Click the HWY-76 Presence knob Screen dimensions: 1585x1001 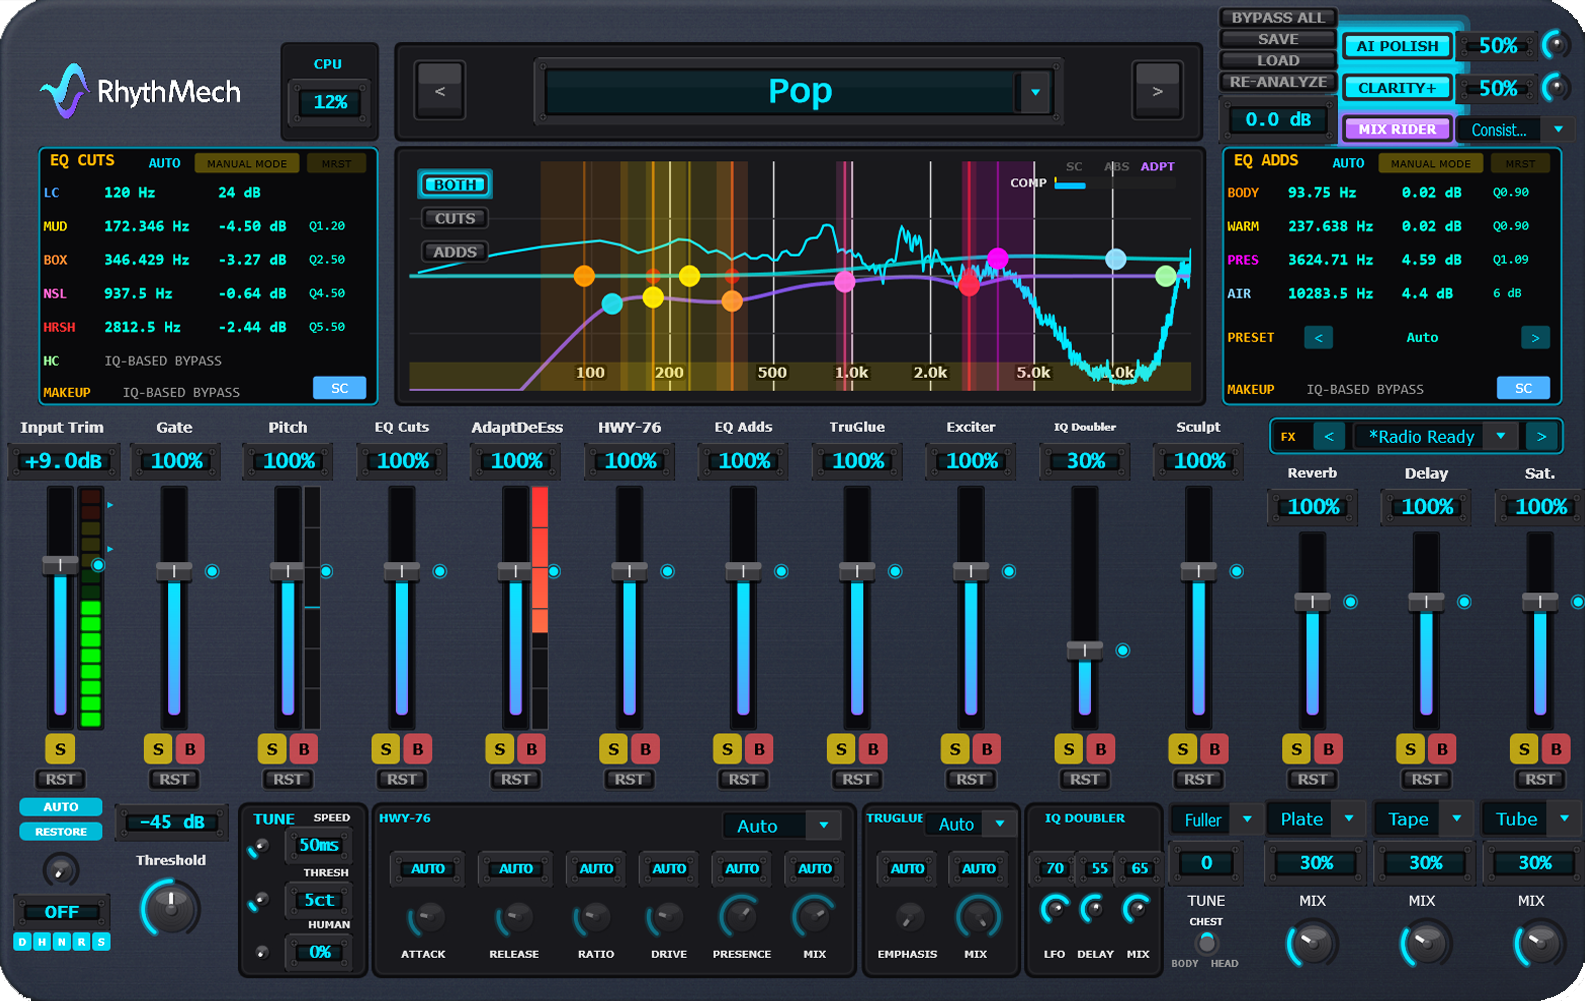(x=740, y=917)
